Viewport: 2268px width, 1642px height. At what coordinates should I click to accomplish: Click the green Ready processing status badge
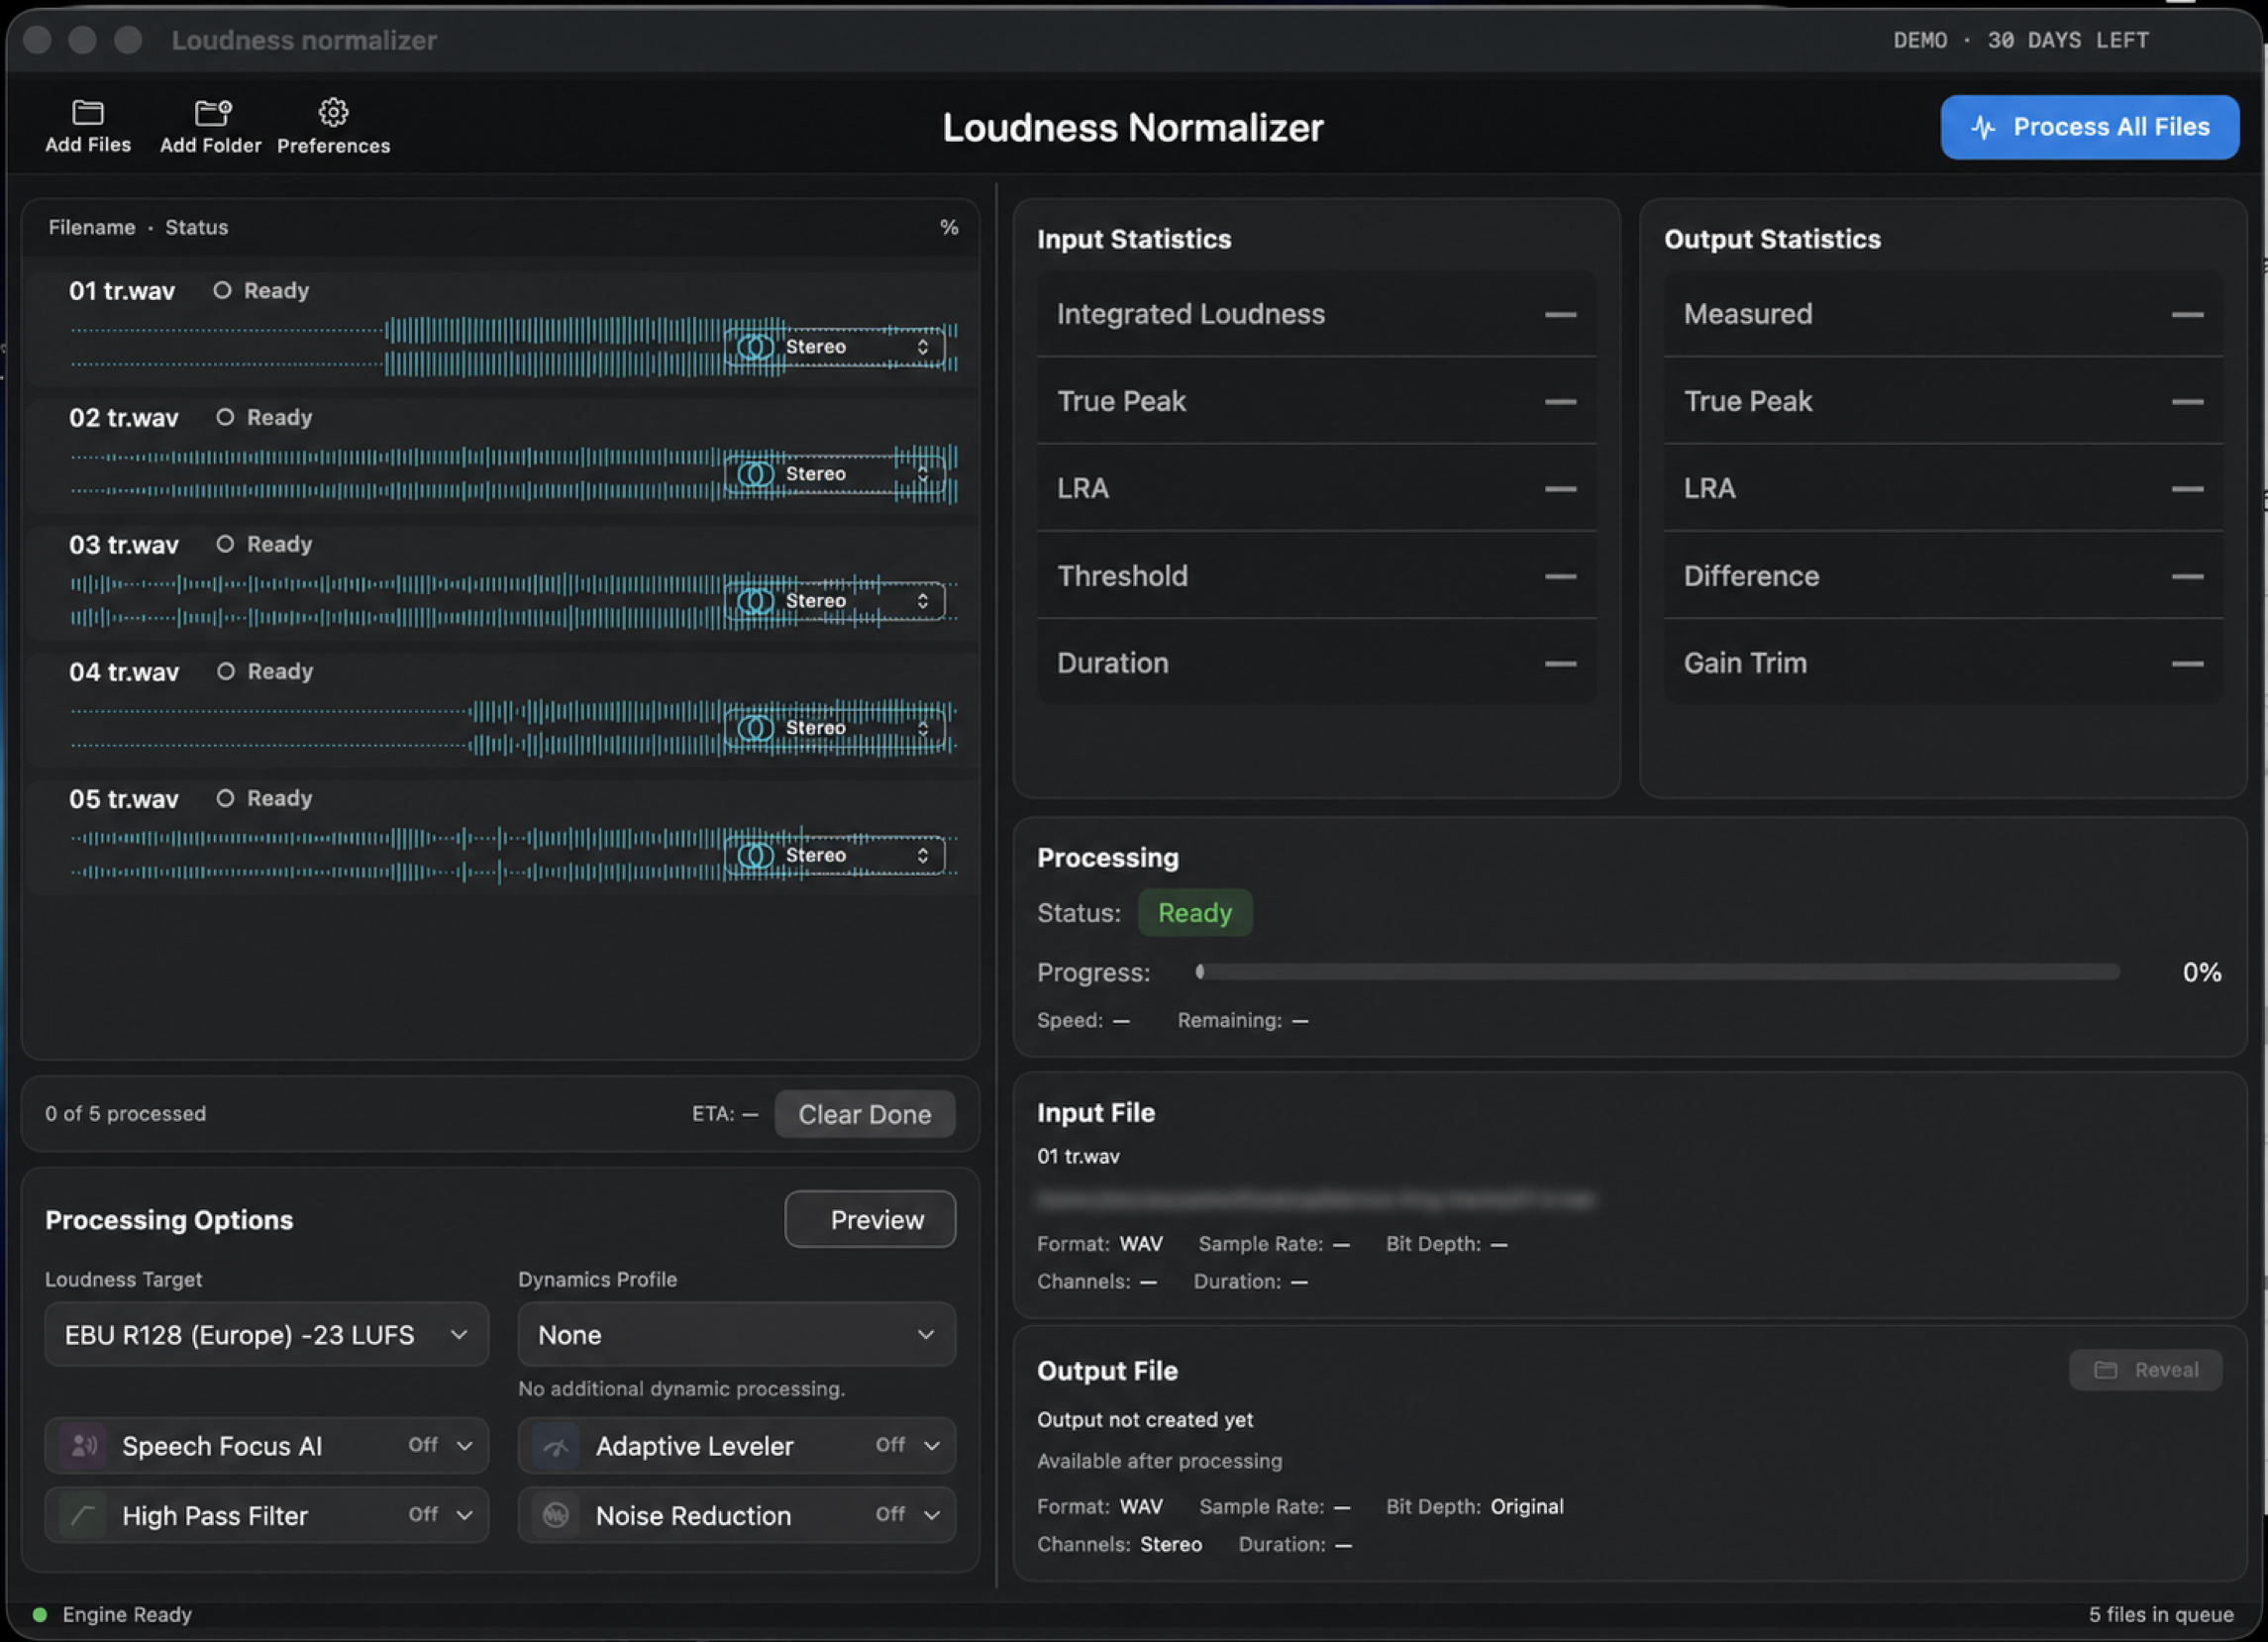[x=1194, y=913]
